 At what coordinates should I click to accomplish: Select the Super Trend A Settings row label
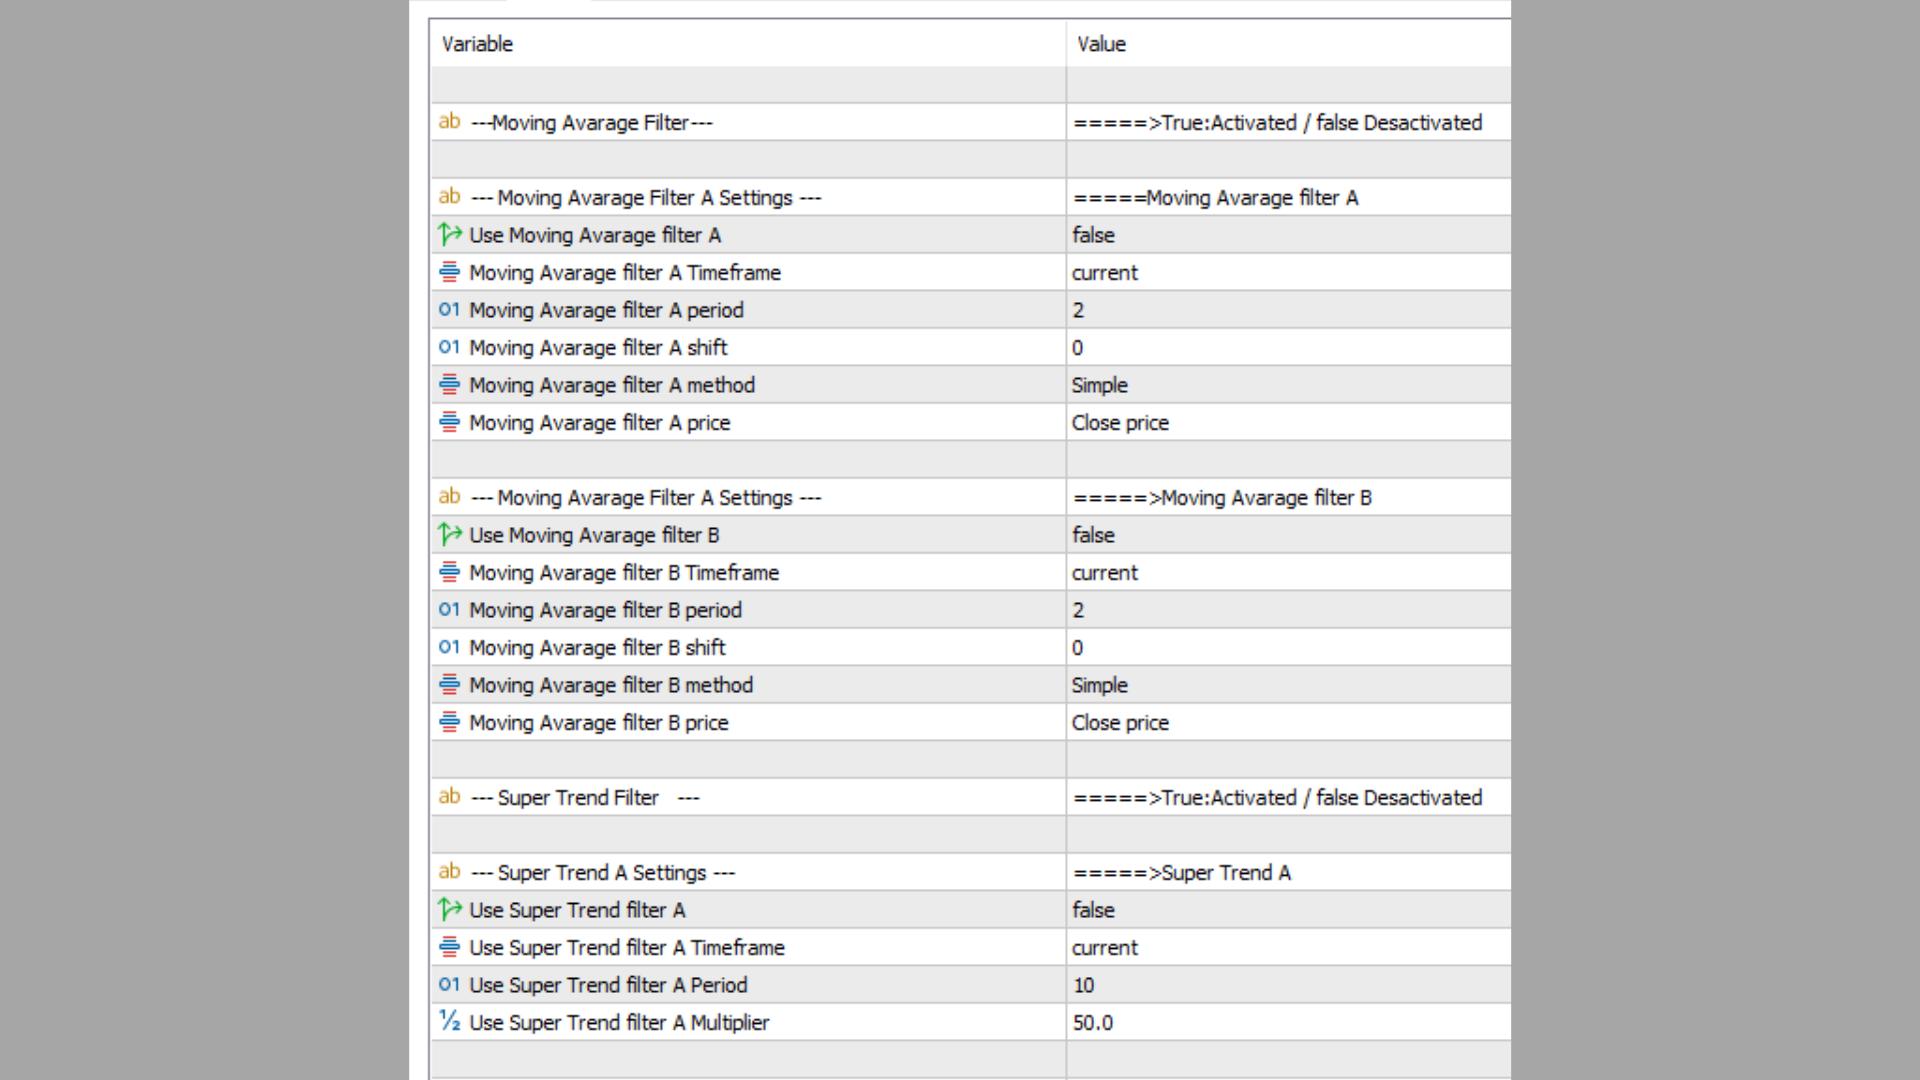click(x=603, y=873)
